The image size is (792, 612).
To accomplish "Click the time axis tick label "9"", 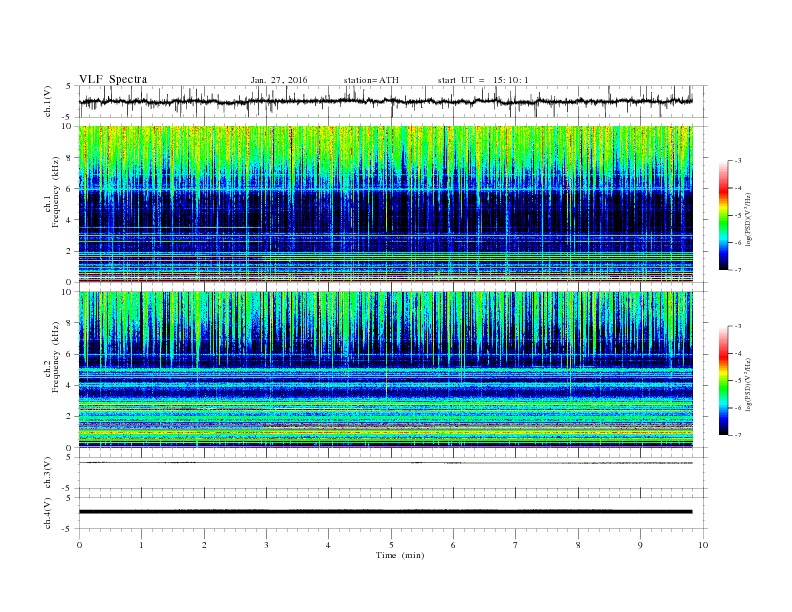I will click(x=640, y=545).
